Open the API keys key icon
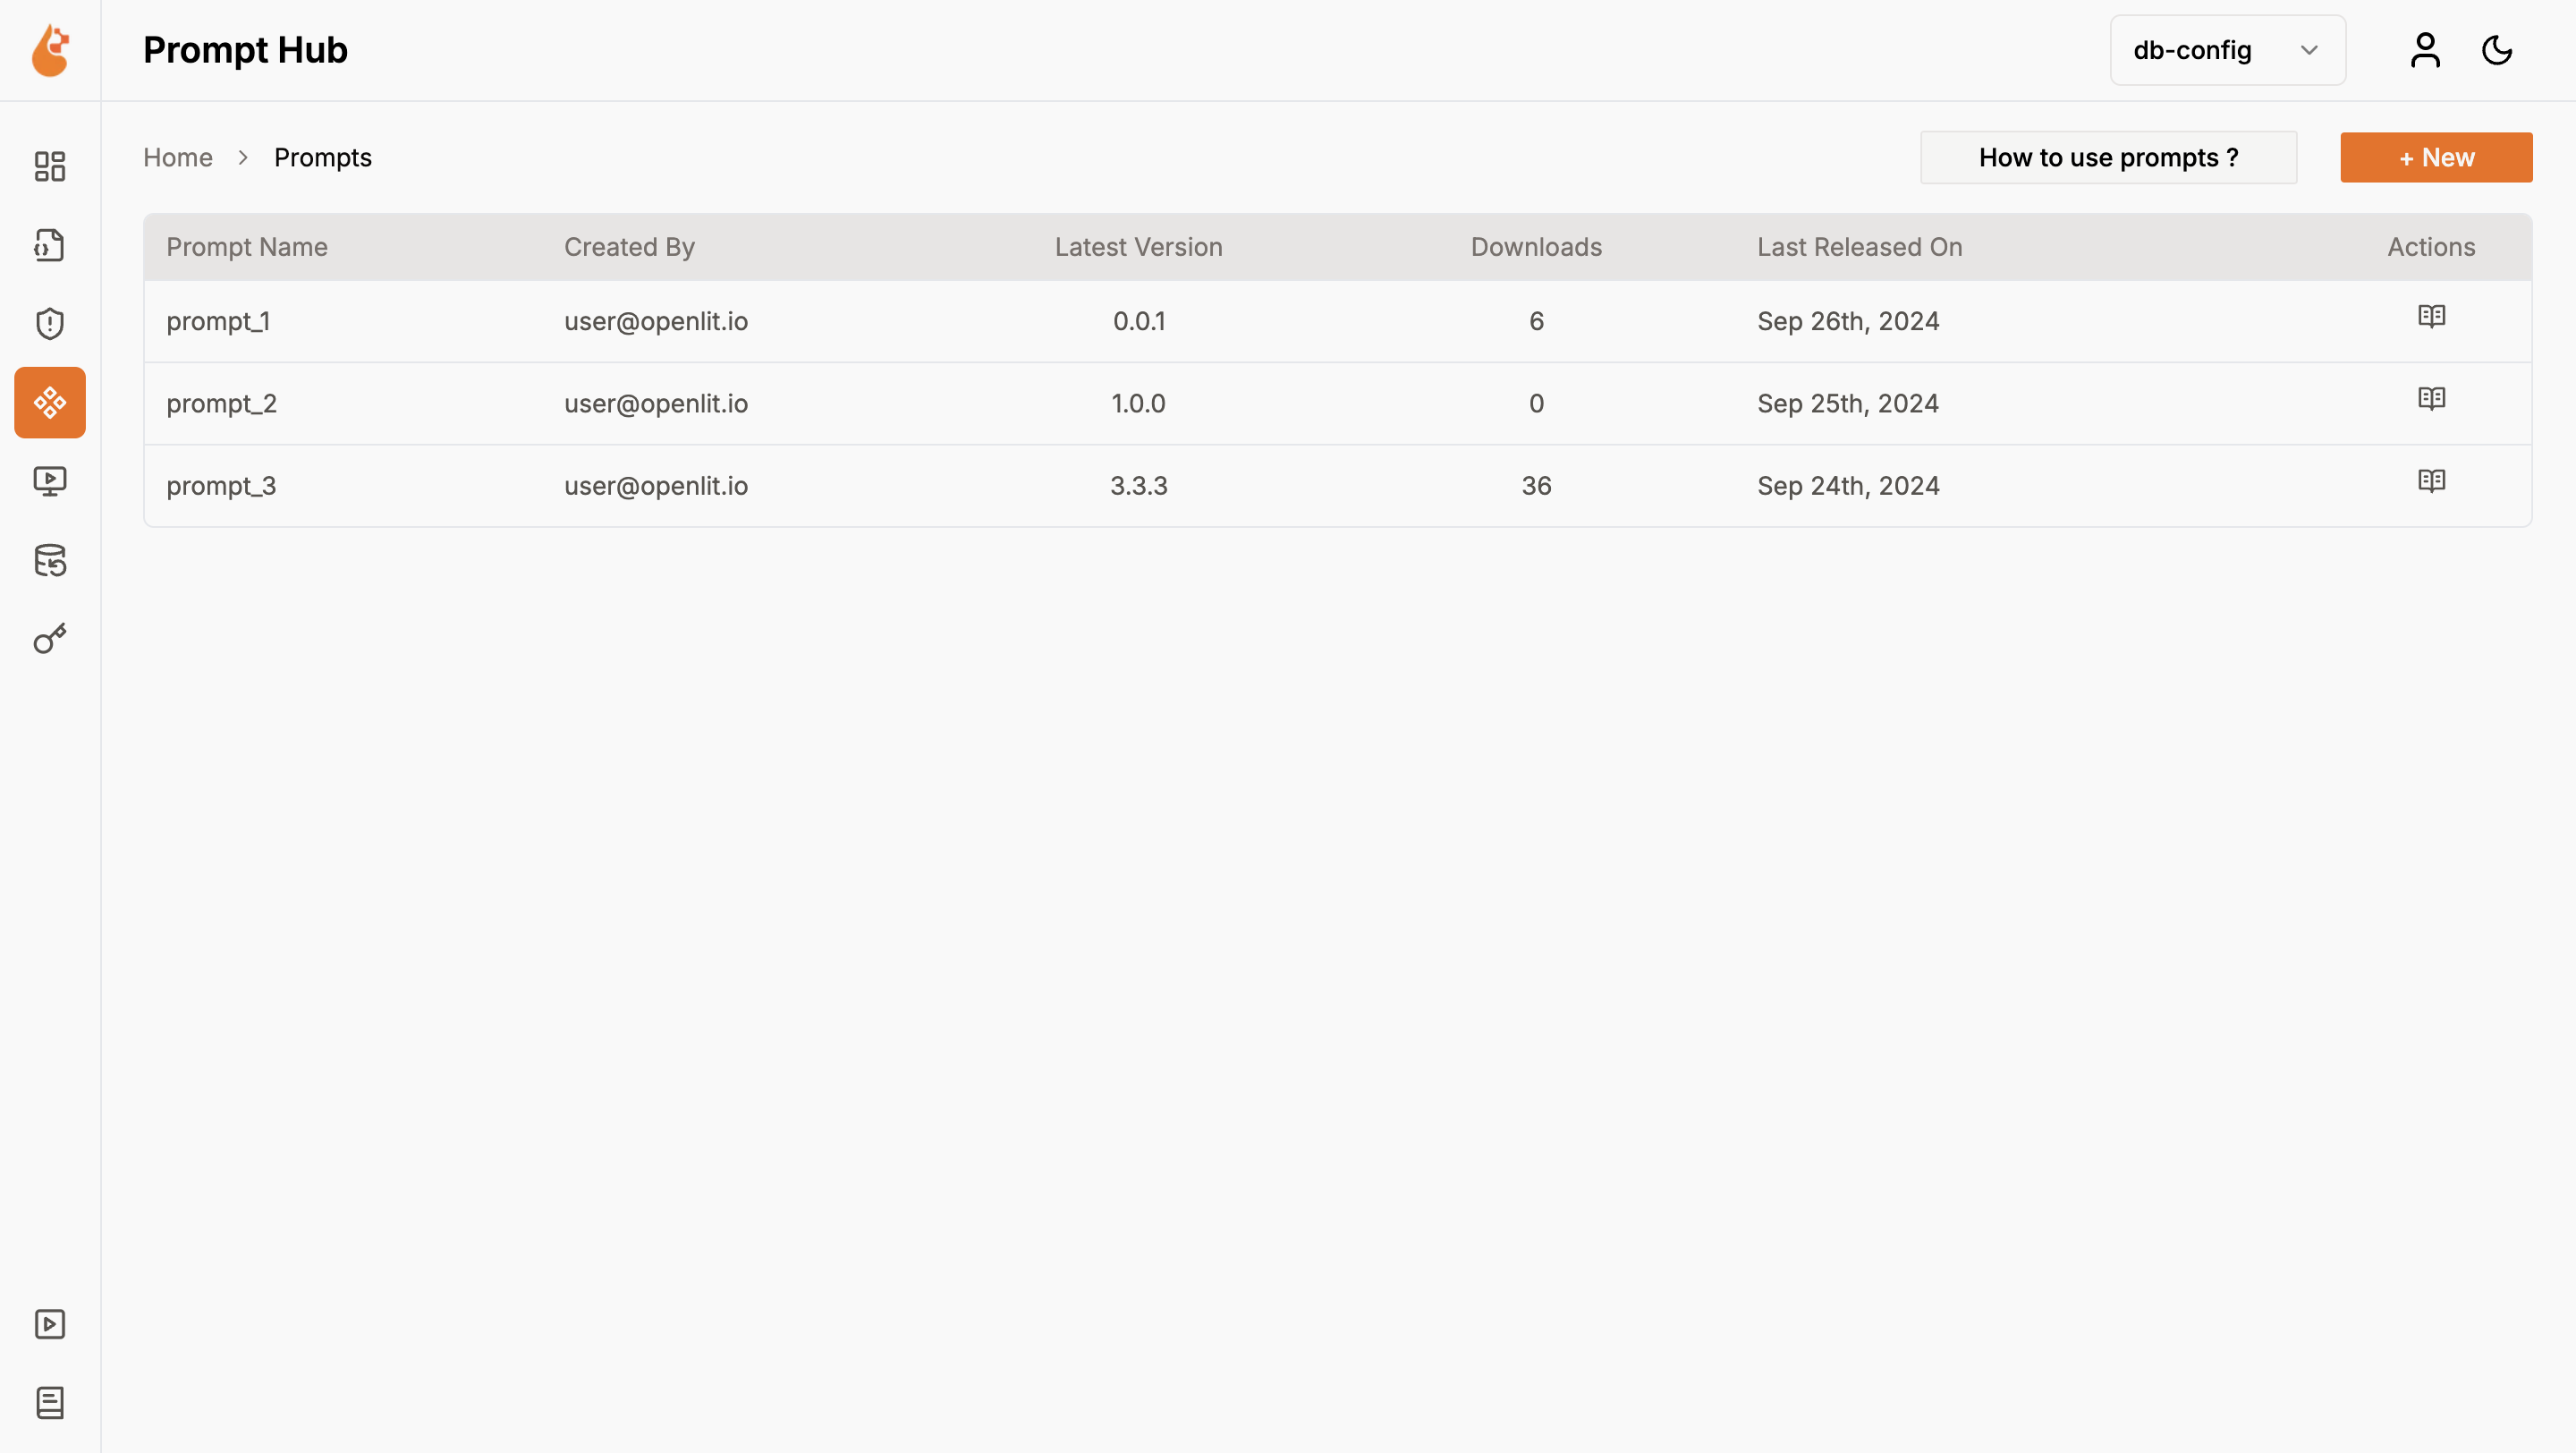This screenshot has width=2576, height=1453. click(x=50, y=639)
